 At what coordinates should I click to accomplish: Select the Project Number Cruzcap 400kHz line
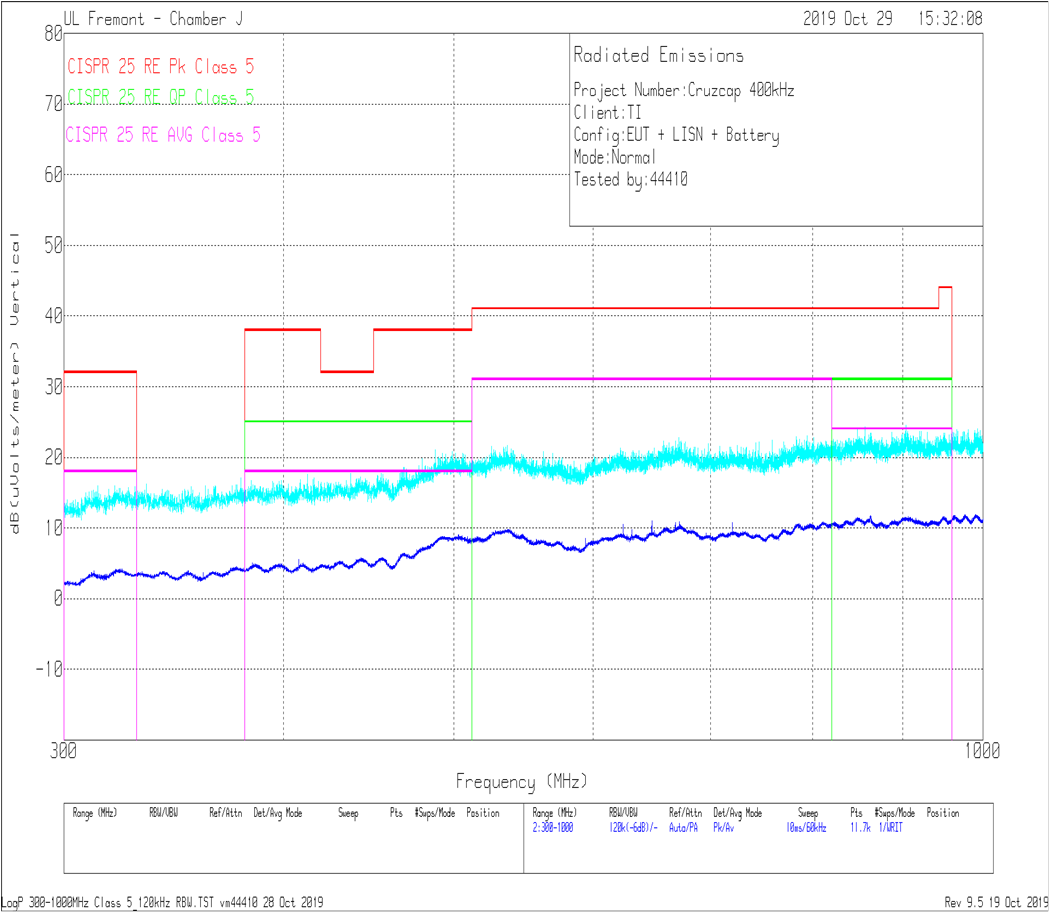click(684, 90)
